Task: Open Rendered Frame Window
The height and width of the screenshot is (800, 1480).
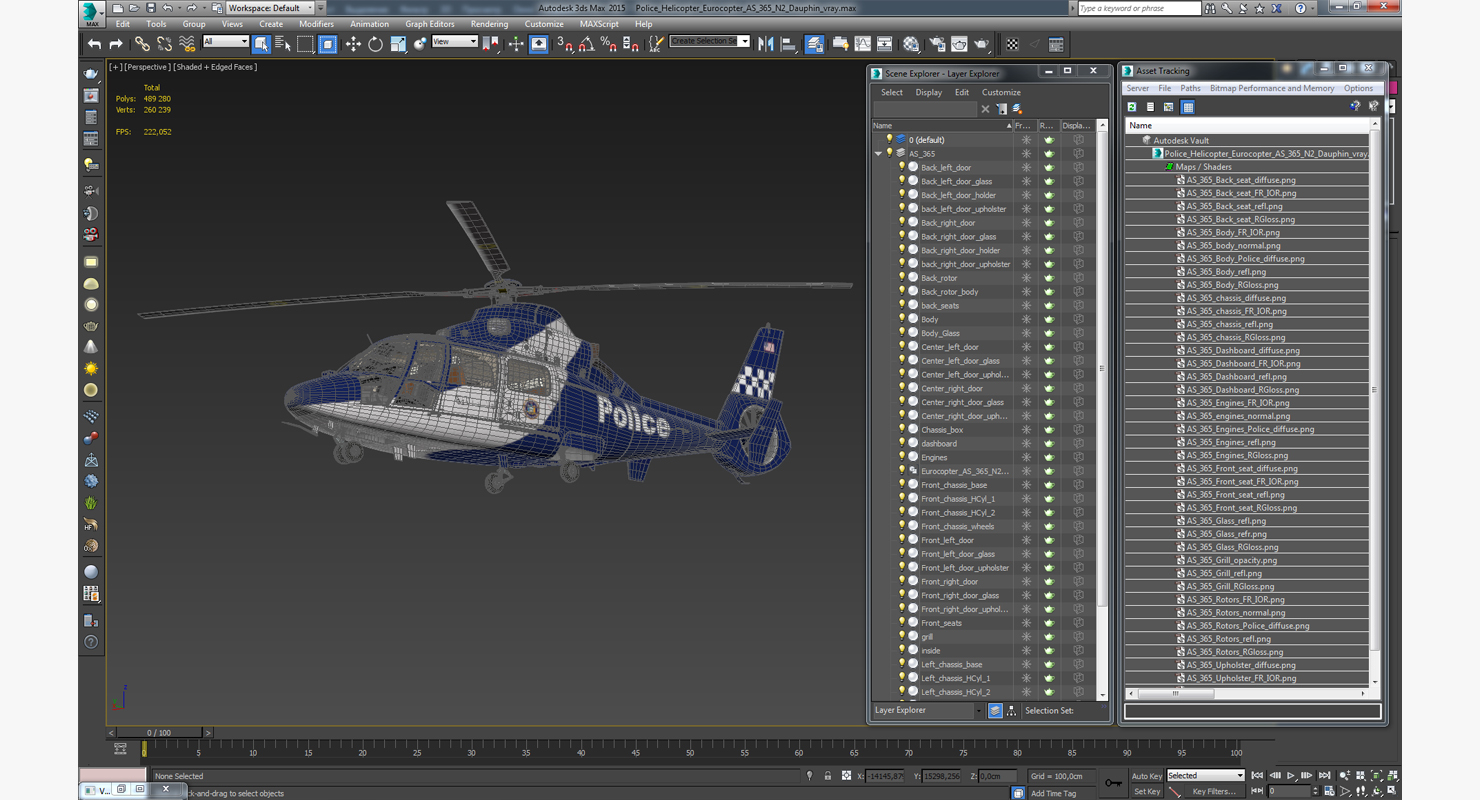Action: (x=959, y=44)
